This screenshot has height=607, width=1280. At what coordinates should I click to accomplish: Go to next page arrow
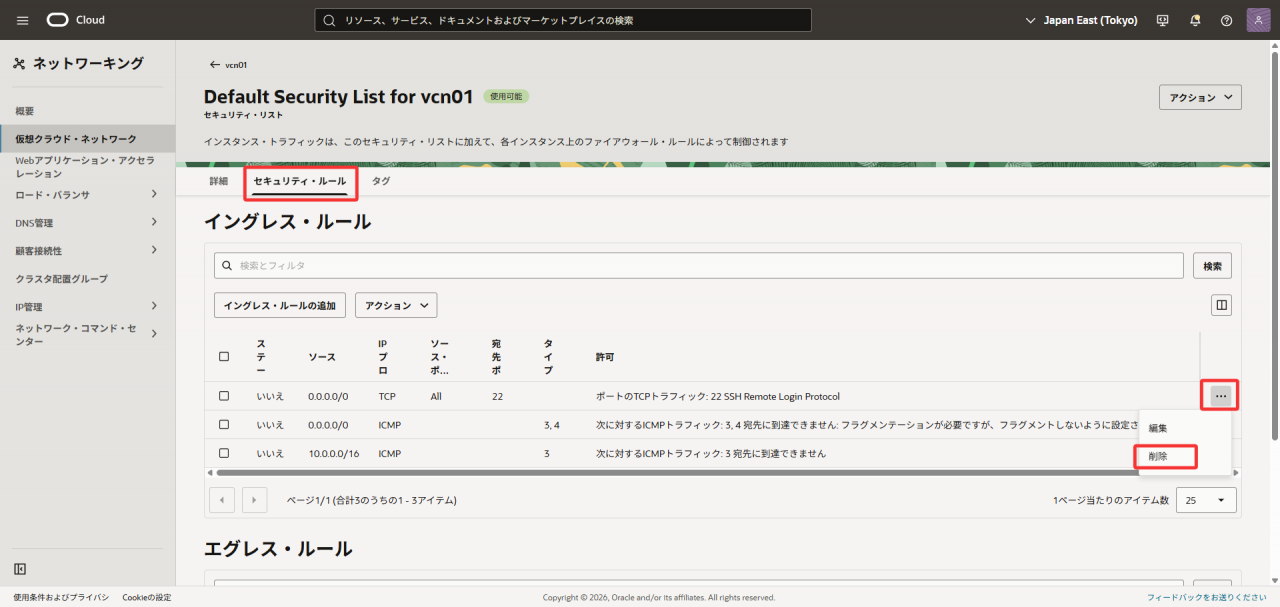(x=255, y=499)
